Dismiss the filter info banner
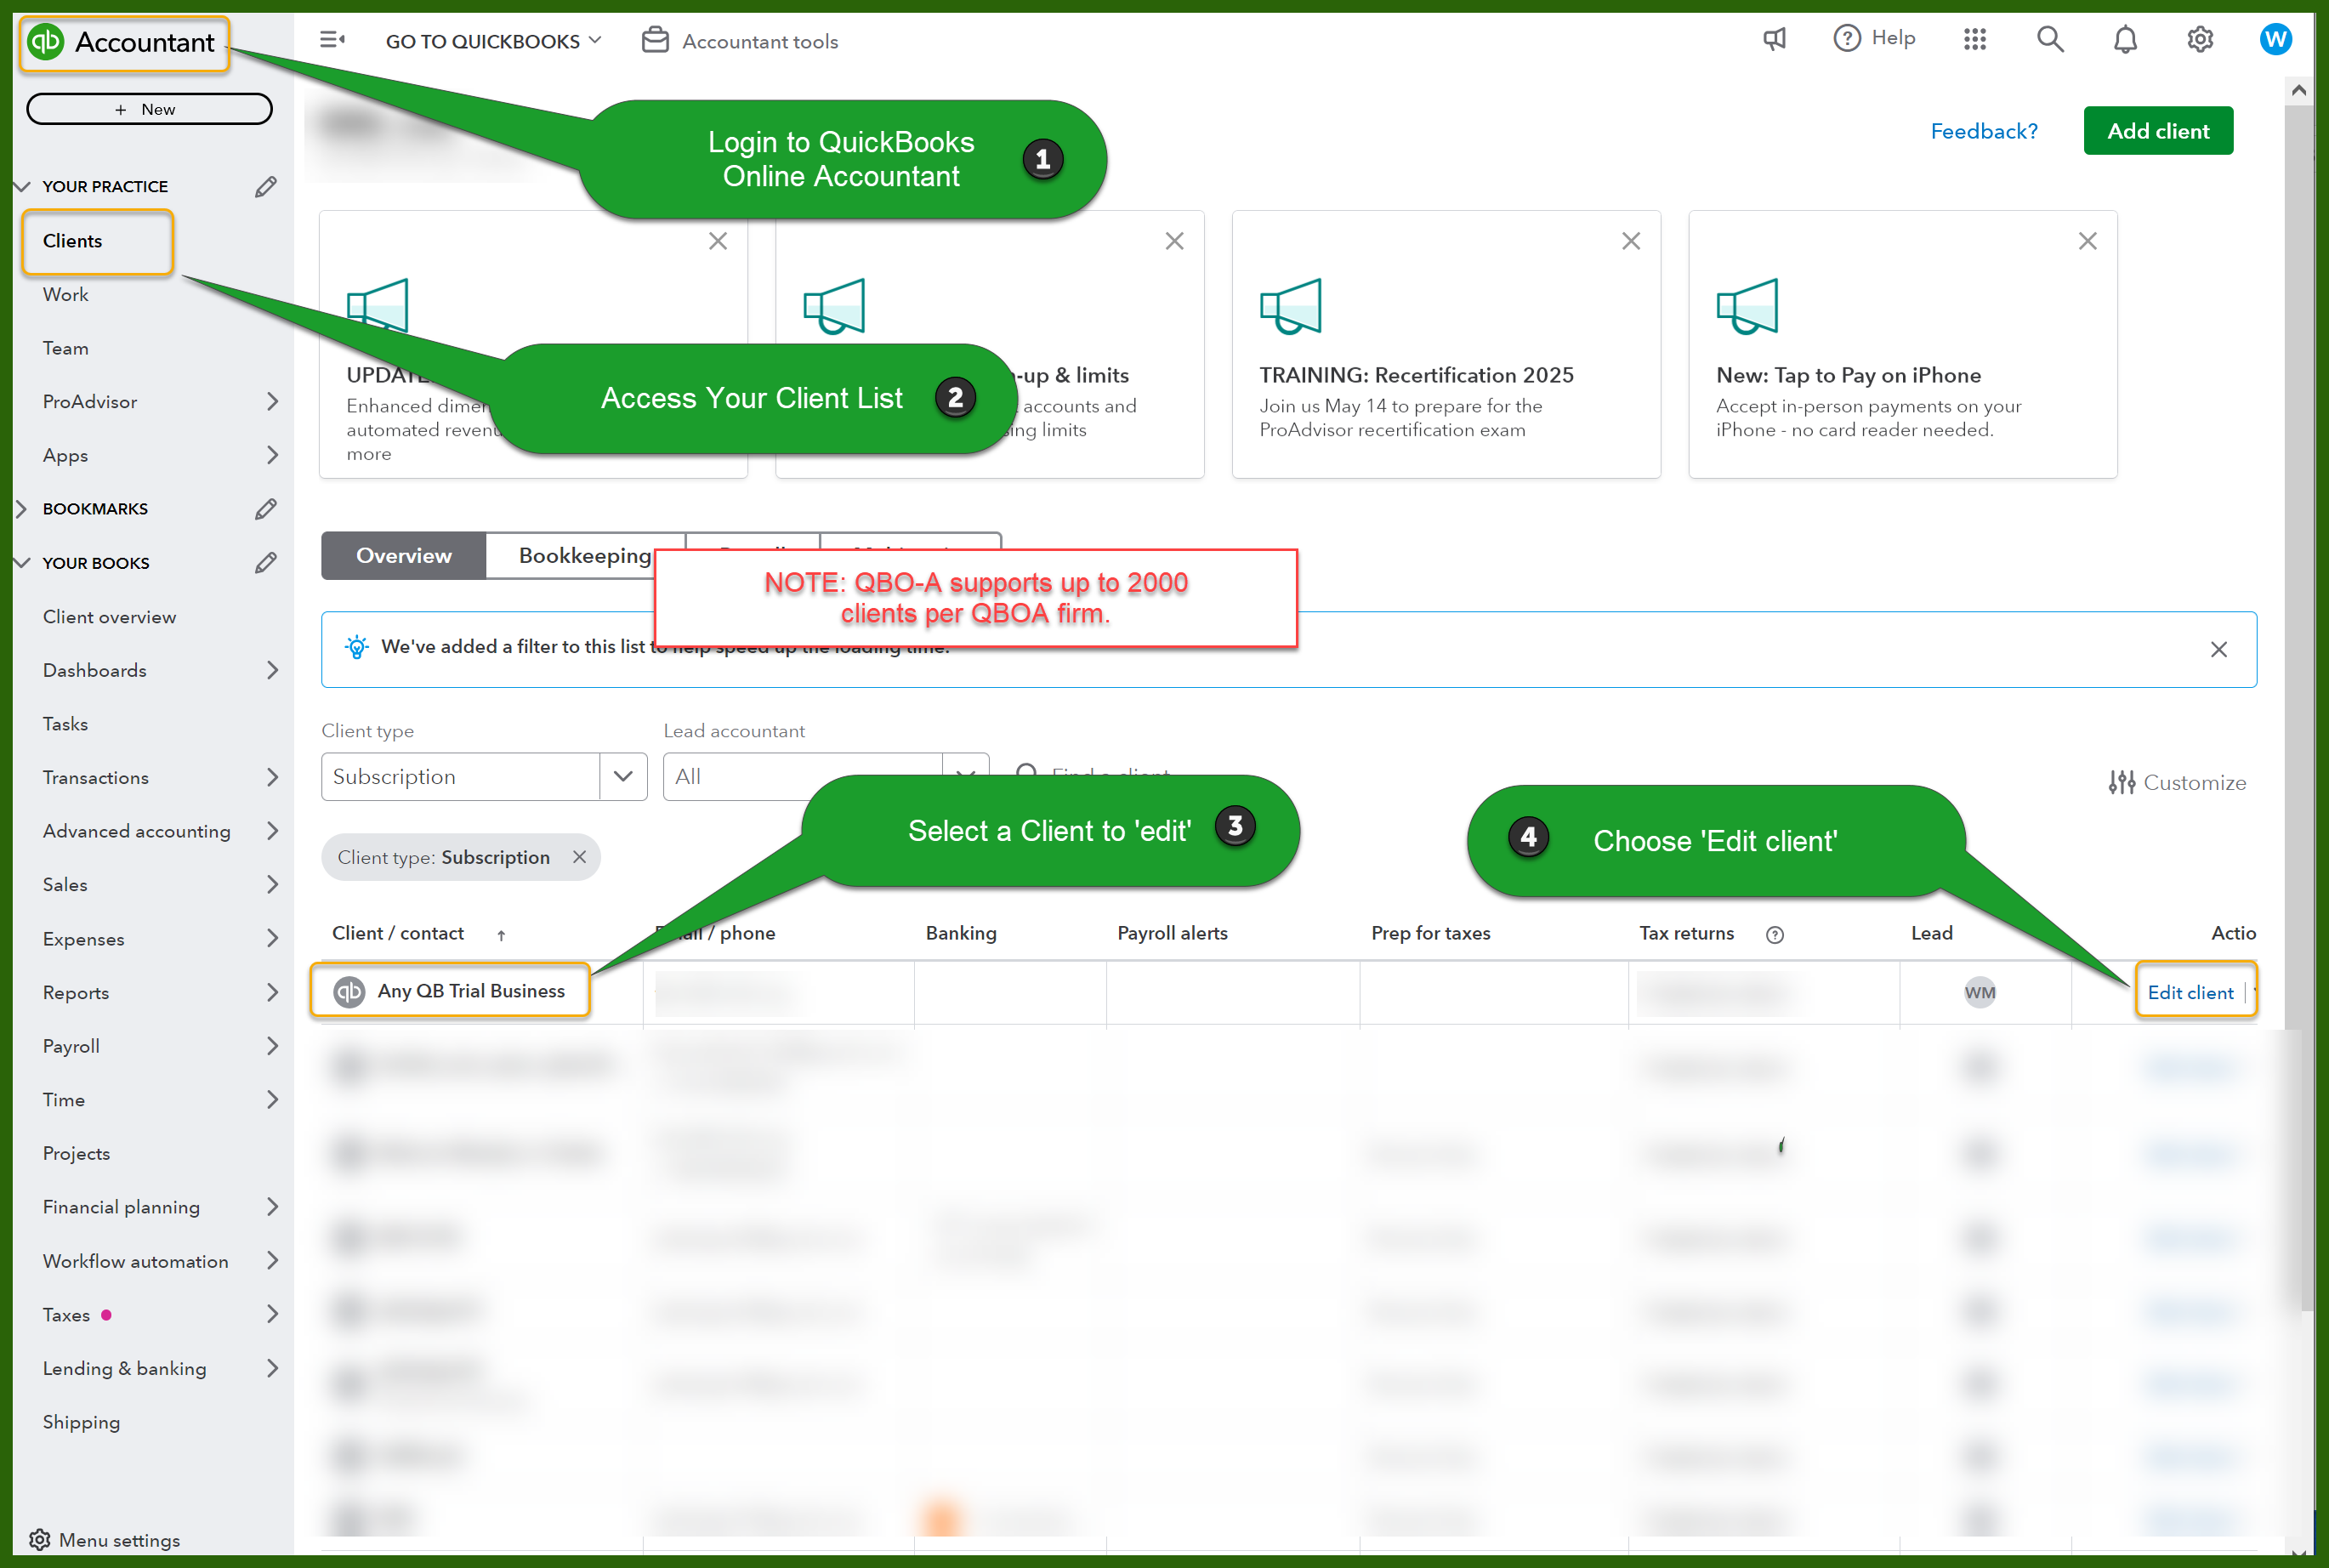This screenshot has height=1568, width=2329. [x=2218, y=650]
